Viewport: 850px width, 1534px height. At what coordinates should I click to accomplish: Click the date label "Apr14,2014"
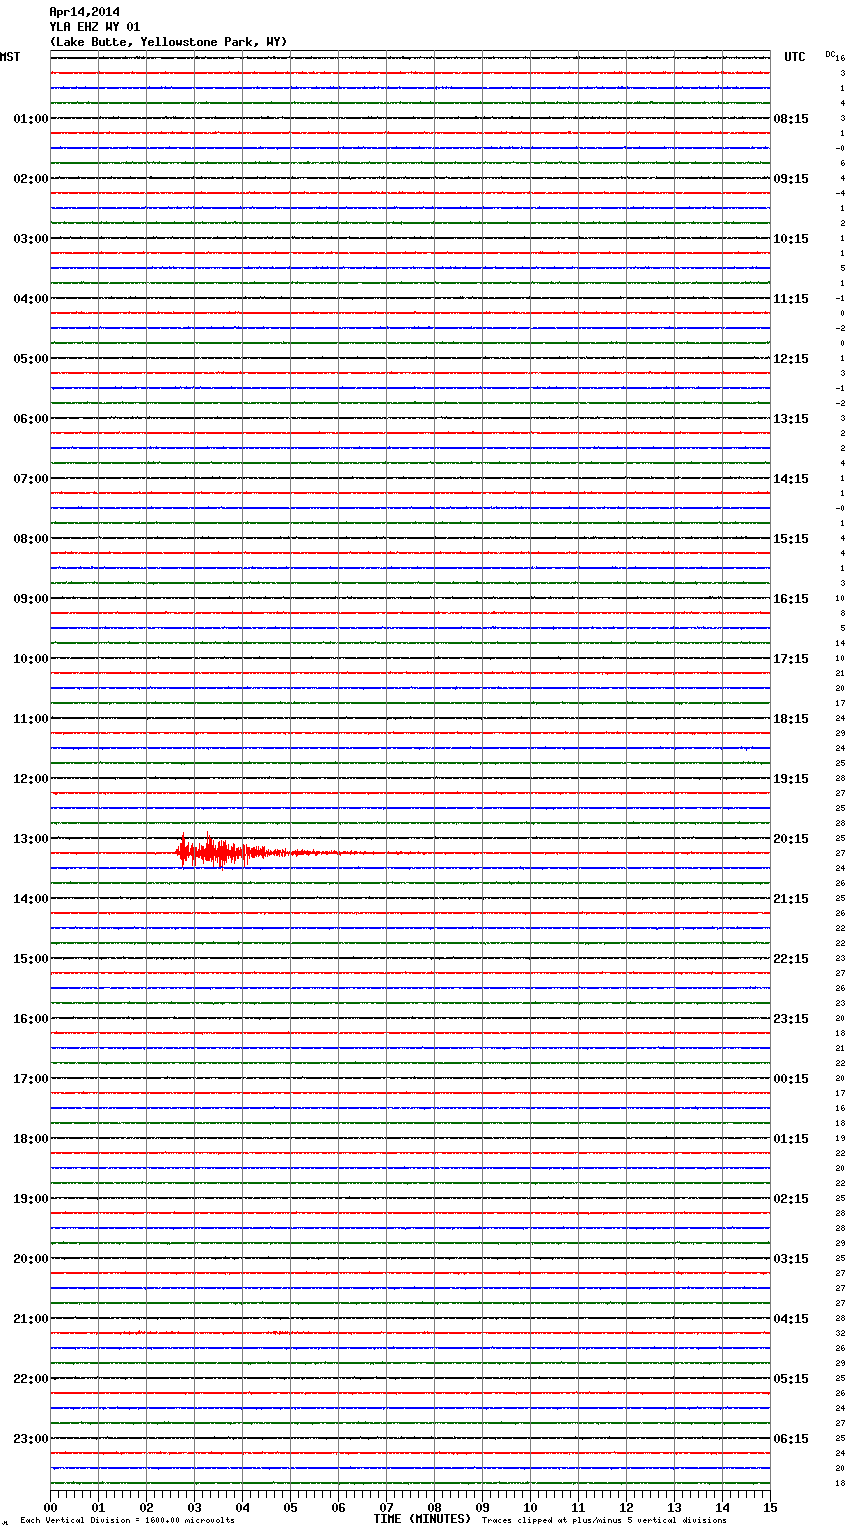[84, 12]
